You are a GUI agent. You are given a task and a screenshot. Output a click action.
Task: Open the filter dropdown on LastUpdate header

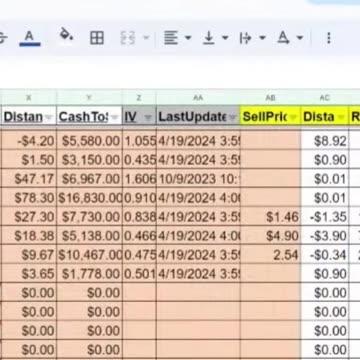232,117
